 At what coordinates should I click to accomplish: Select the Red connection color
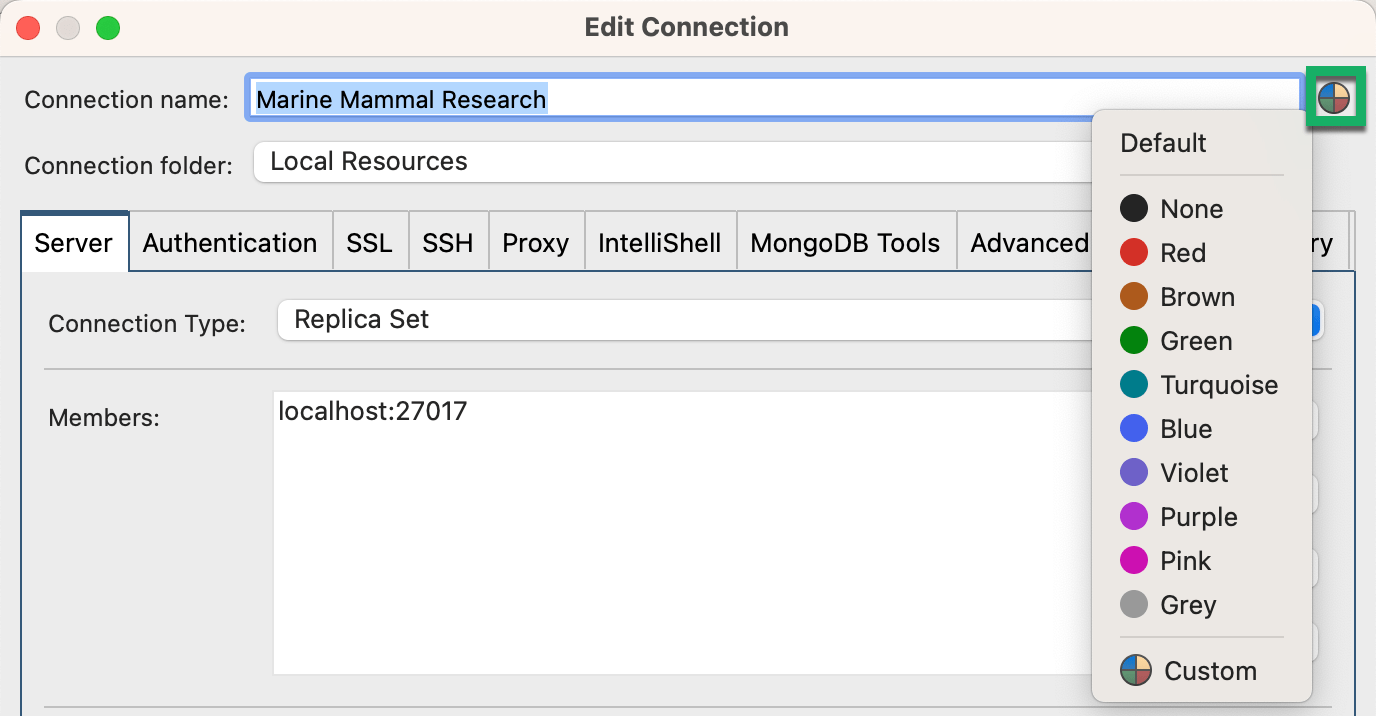point(1183,252)
